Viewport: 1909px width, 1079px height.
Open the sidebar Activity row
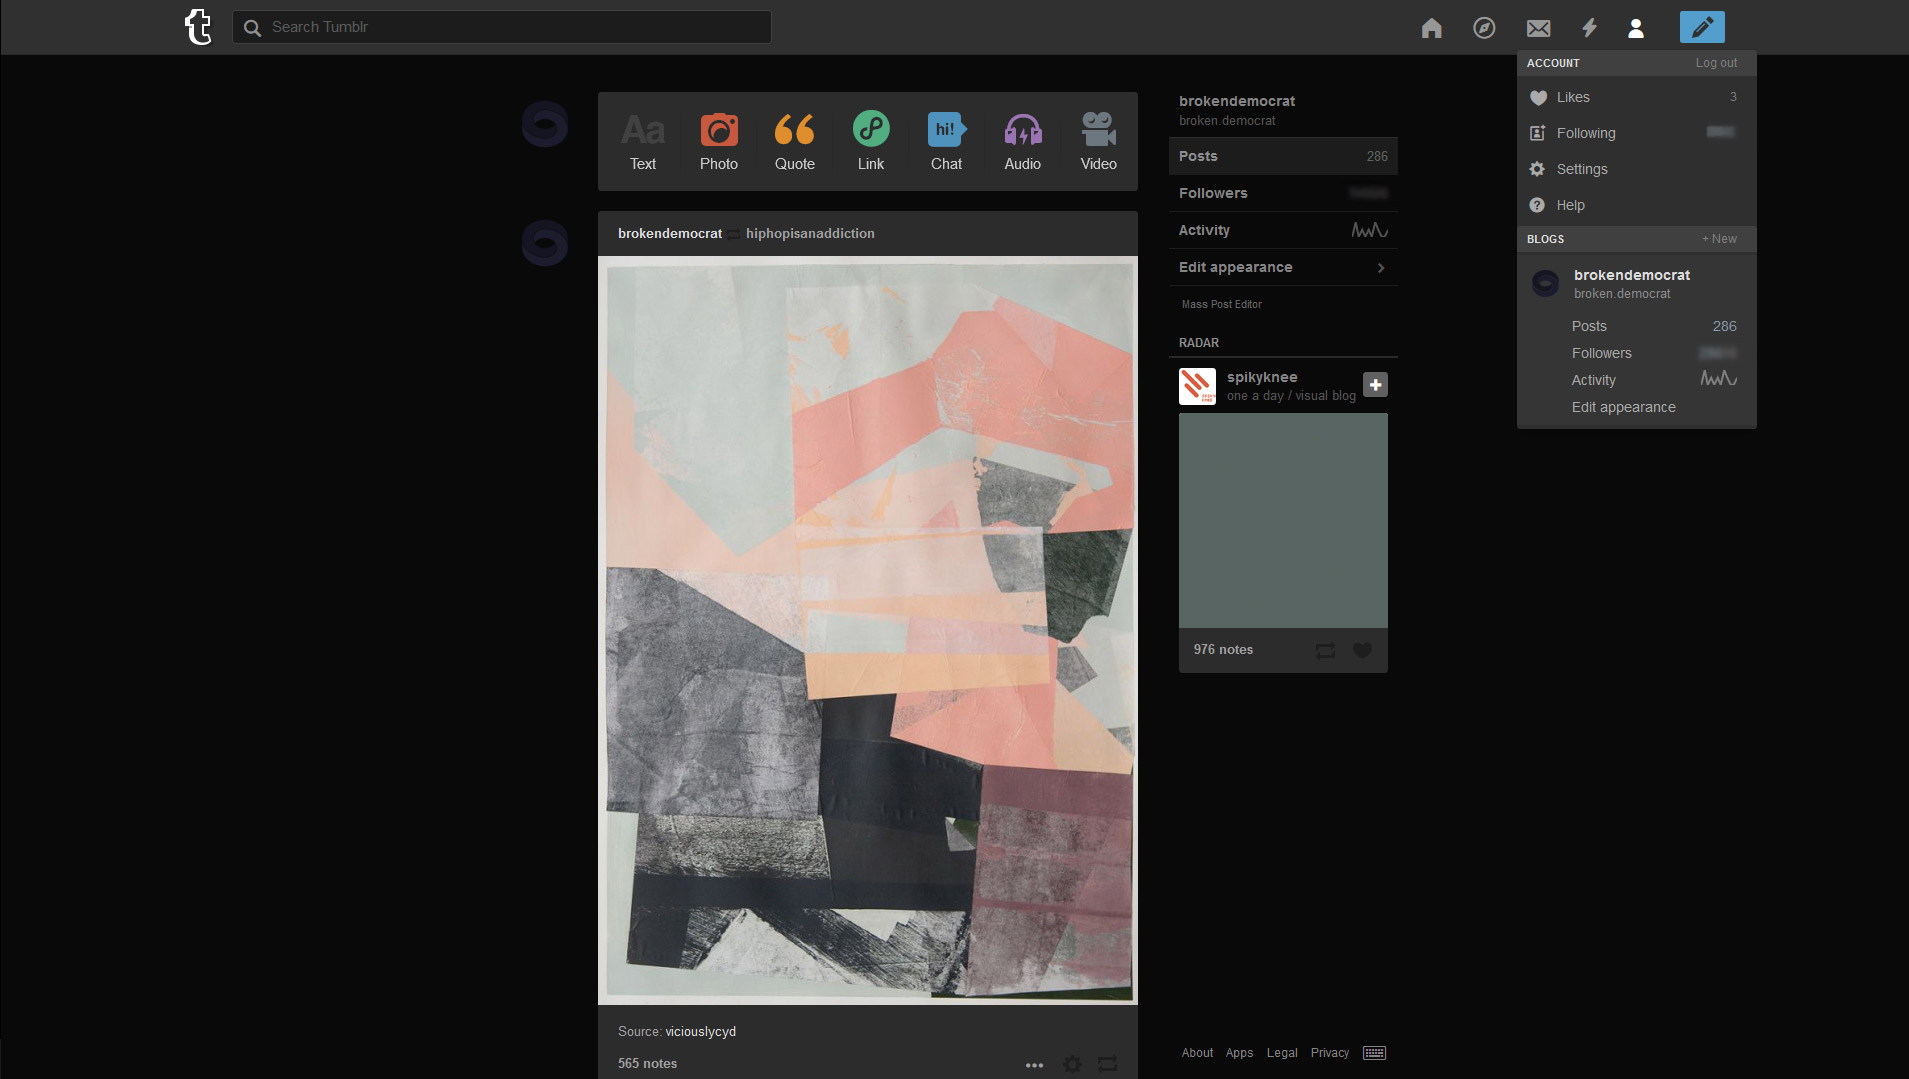(x=1283, y=230)
